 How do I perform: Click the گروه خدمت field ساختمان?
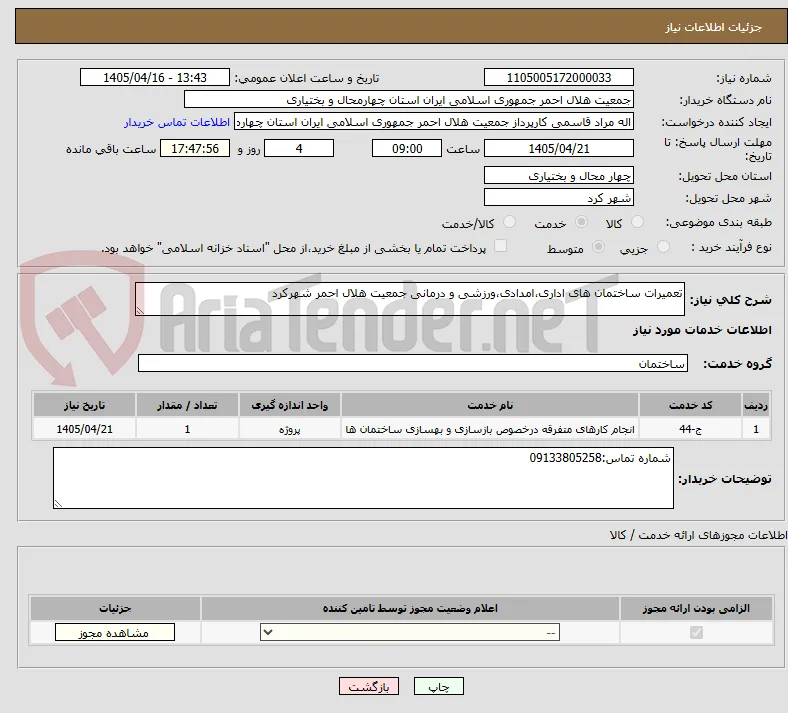click(413, 363)
